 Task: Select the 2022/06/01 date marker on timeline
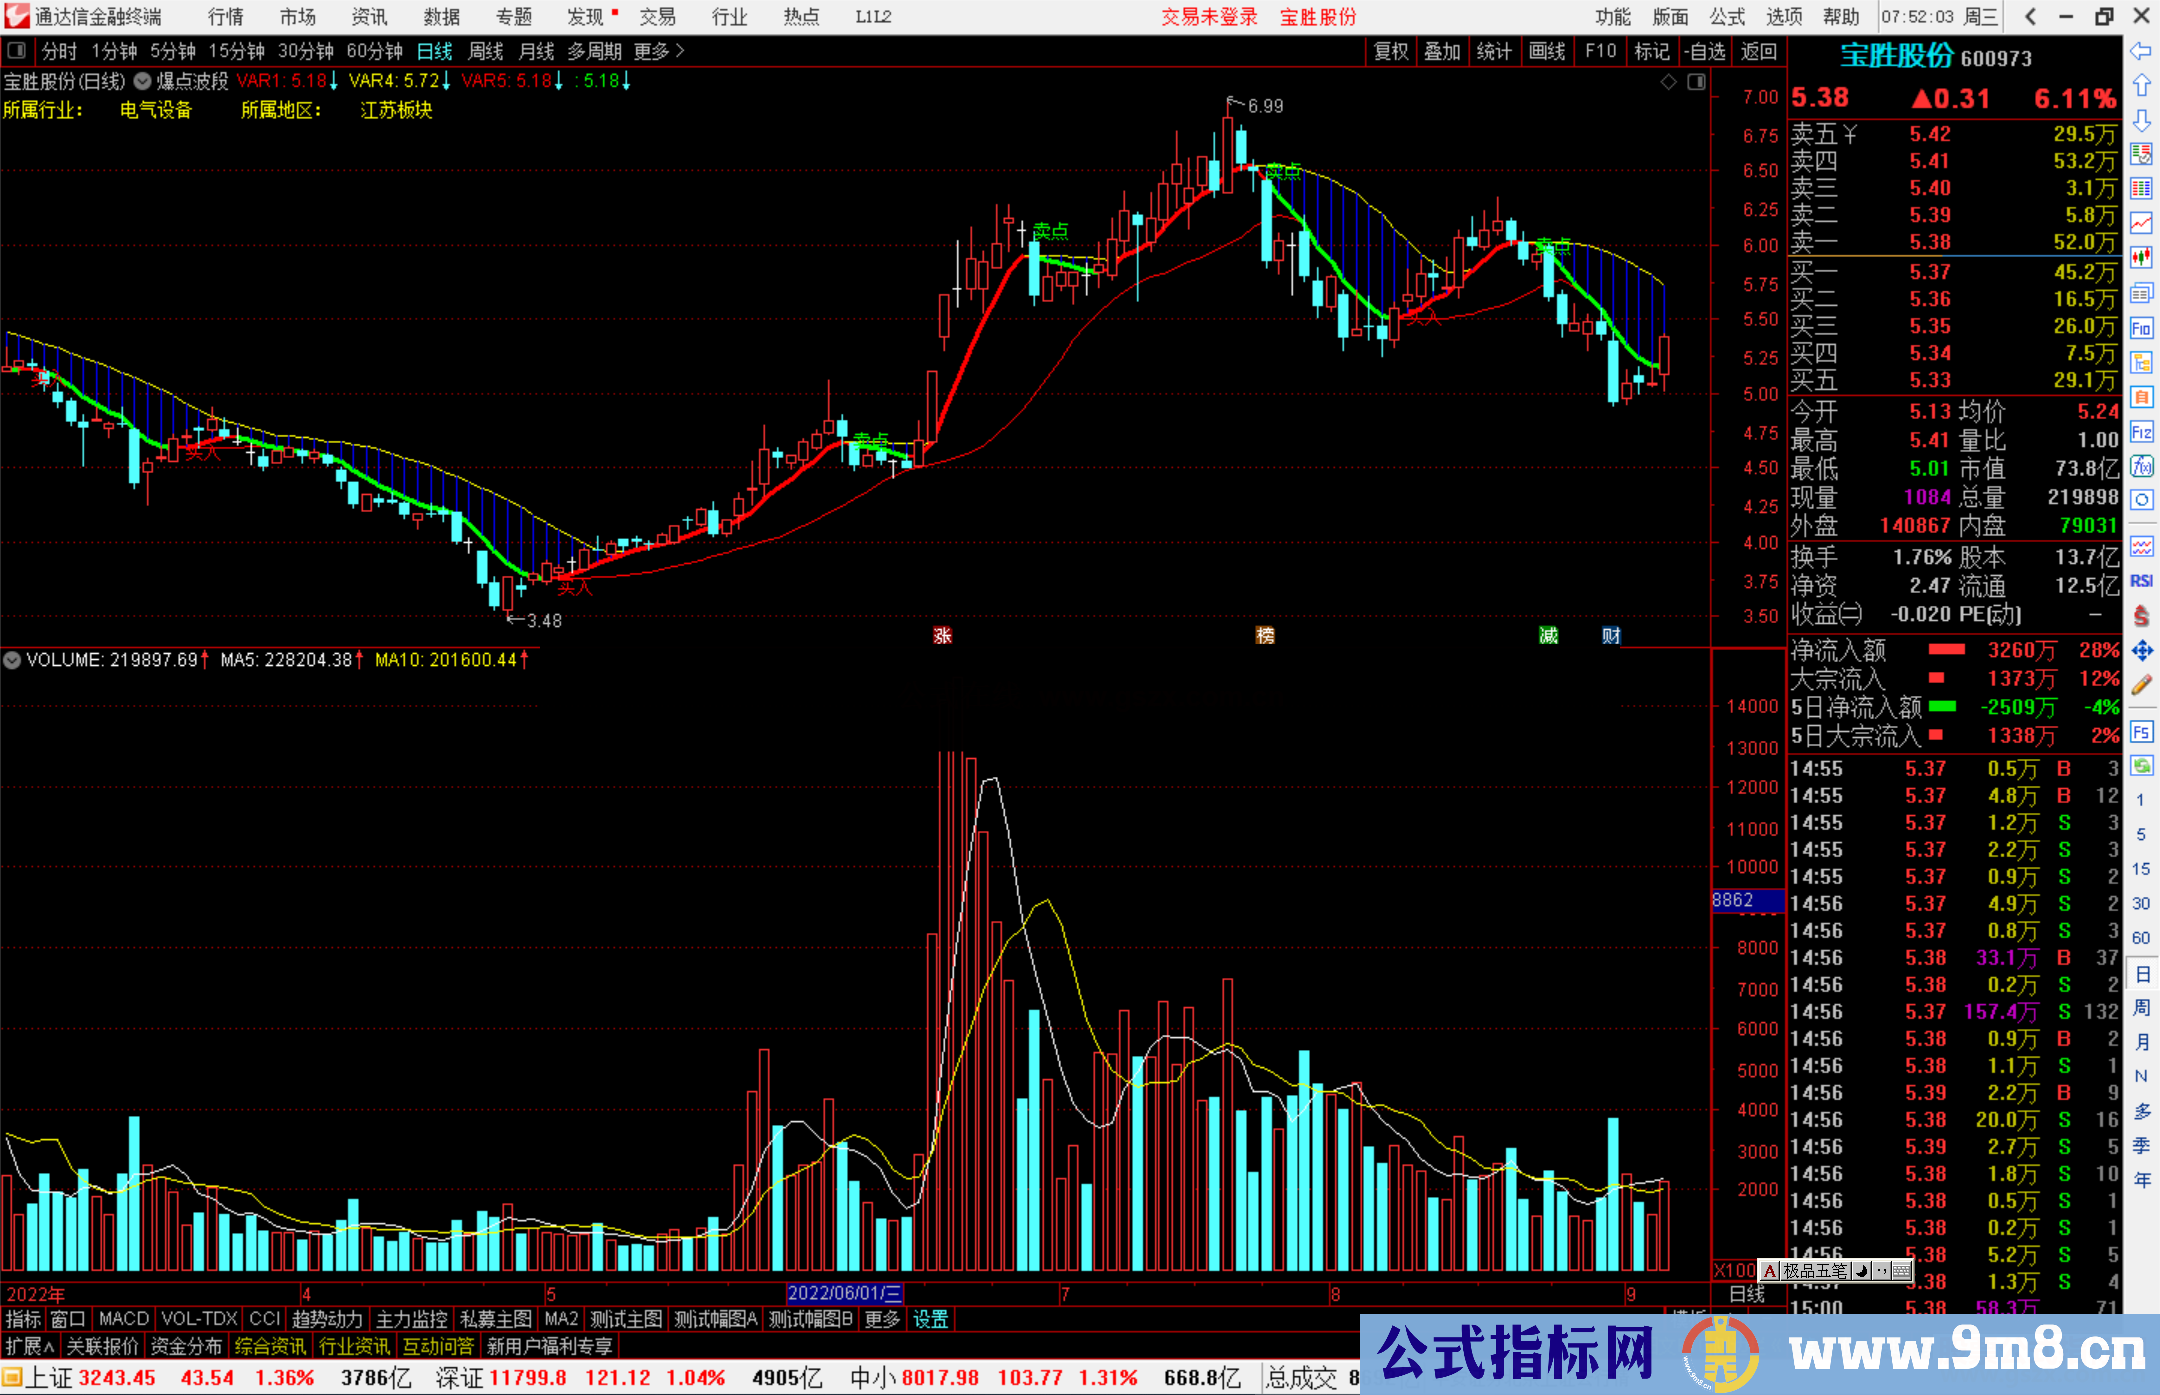tap(845, 1293)
